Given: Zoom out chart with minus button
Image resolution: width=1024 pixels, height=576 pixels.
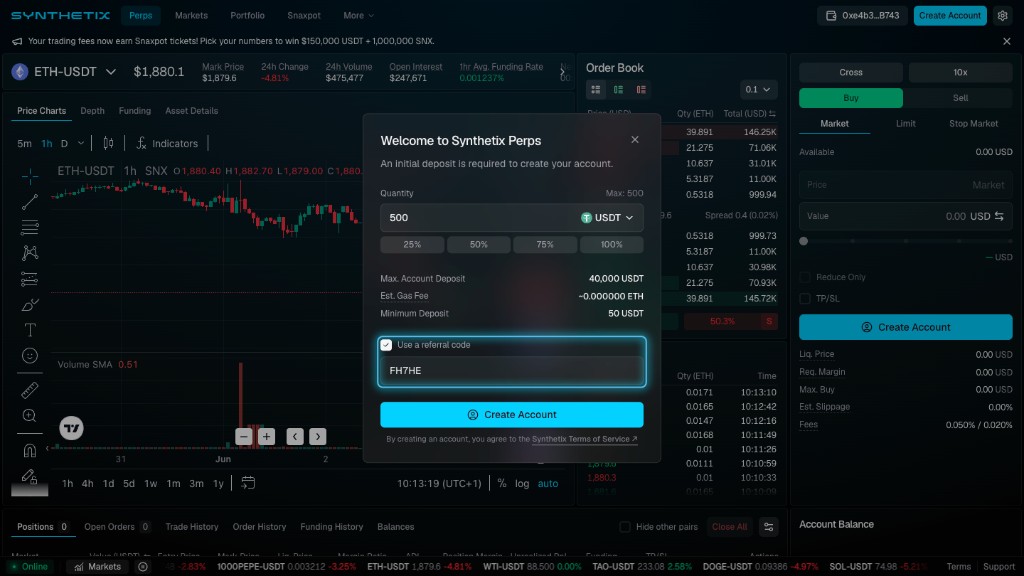Looking at the screenshot, I should point(244,436).
